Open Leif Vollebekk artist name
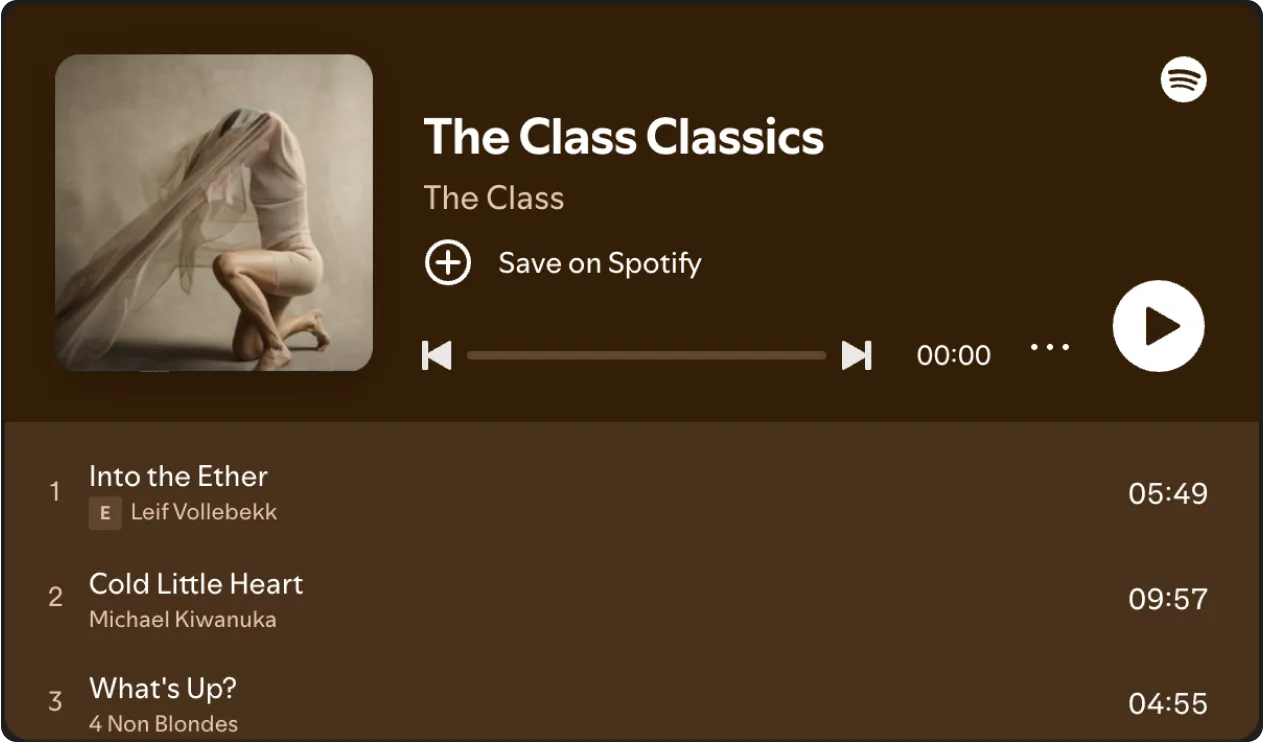This screenshot has height=742, width=1263. click(204, 513)
